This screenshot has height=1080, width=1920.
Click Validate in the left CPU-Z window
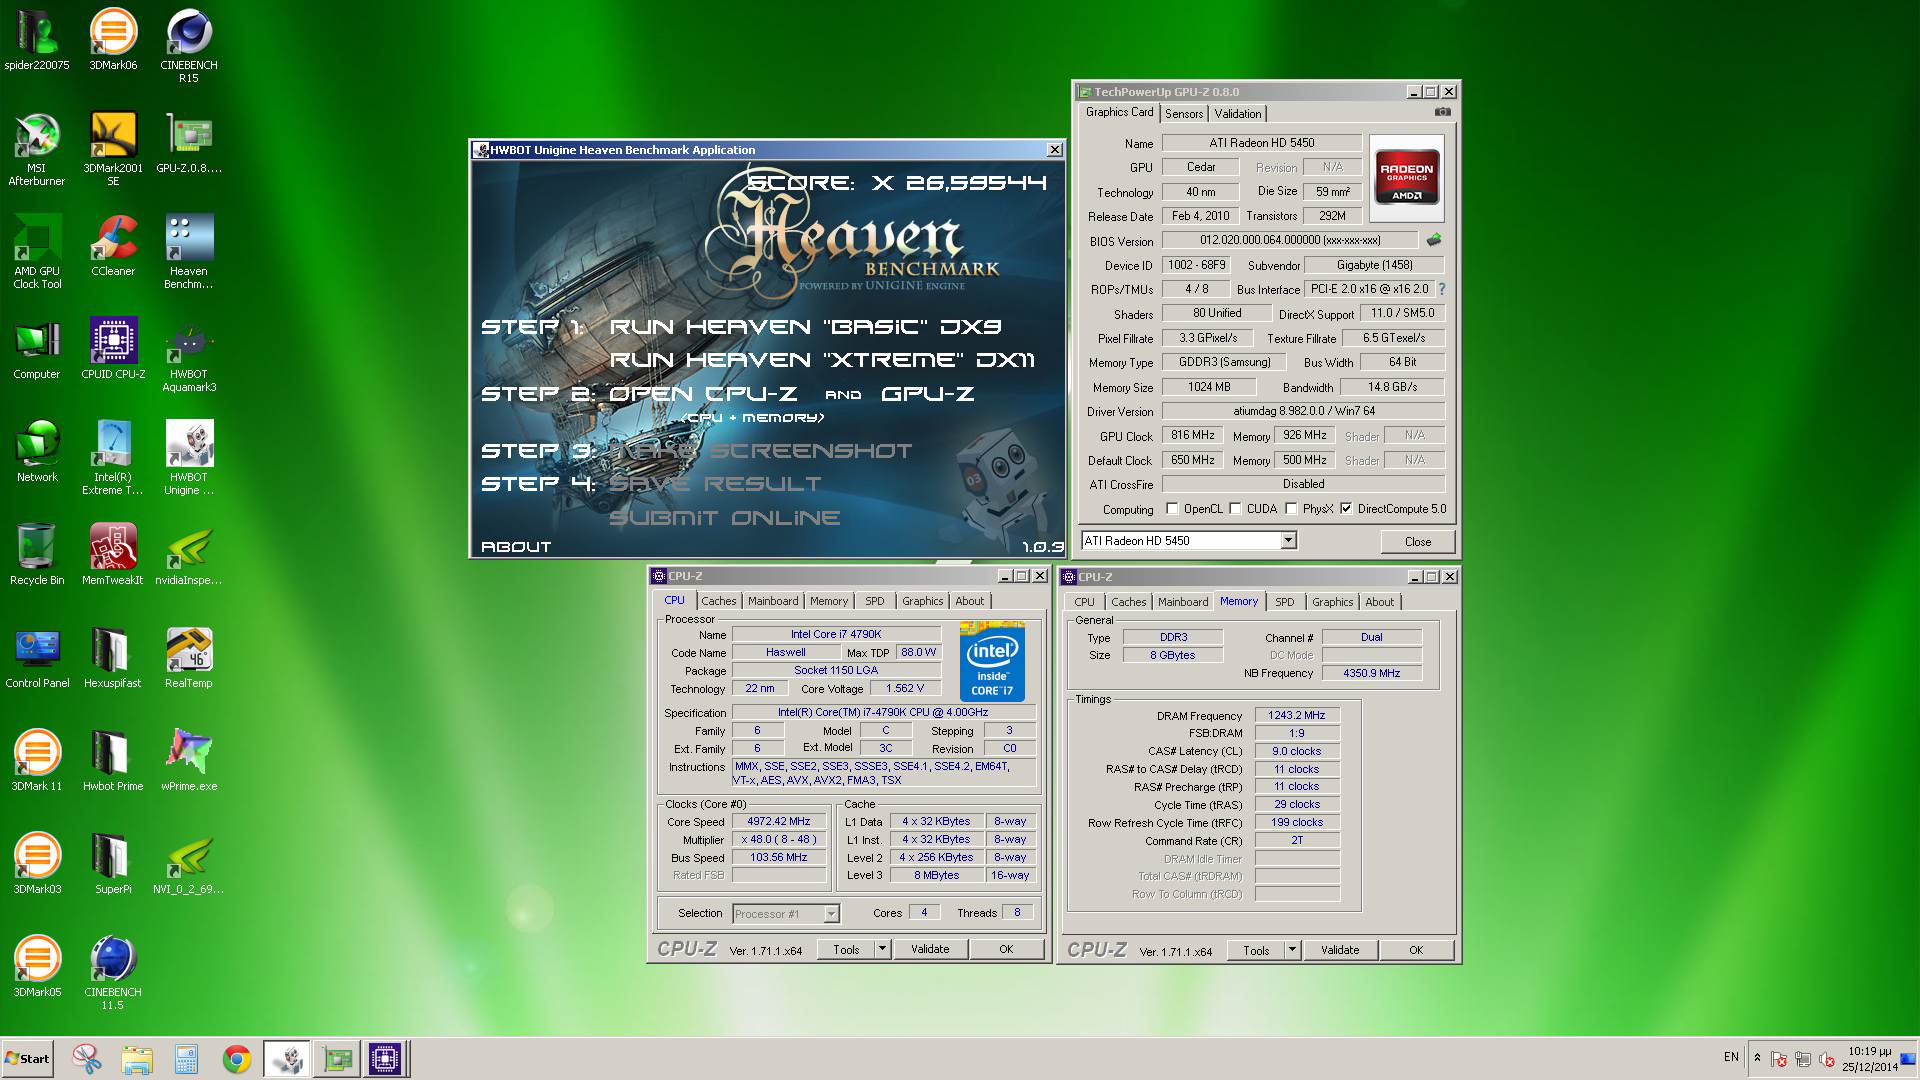(930, 949)
